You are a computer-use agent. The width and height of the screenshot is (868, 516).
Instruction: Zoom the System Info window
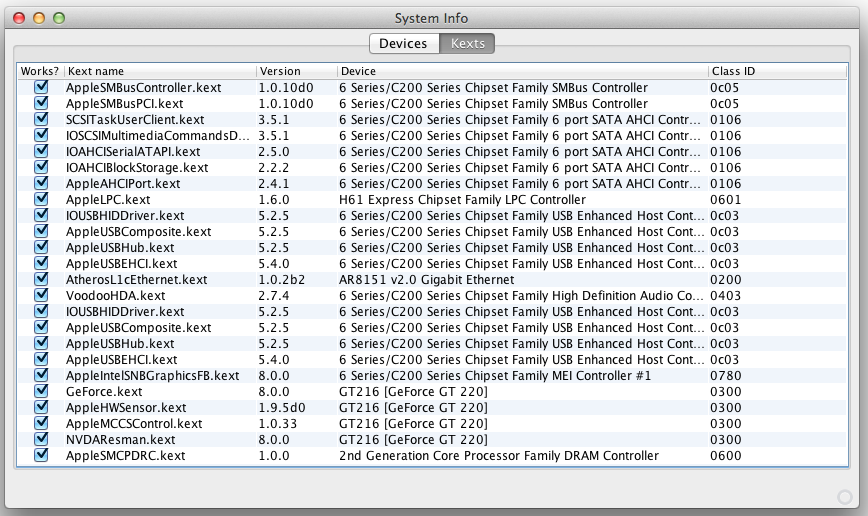pos(59,18)
